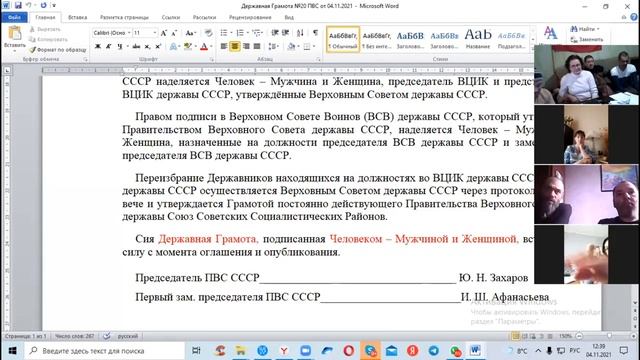
Task: Select the Название style
Action: click(x=478, y=40)
